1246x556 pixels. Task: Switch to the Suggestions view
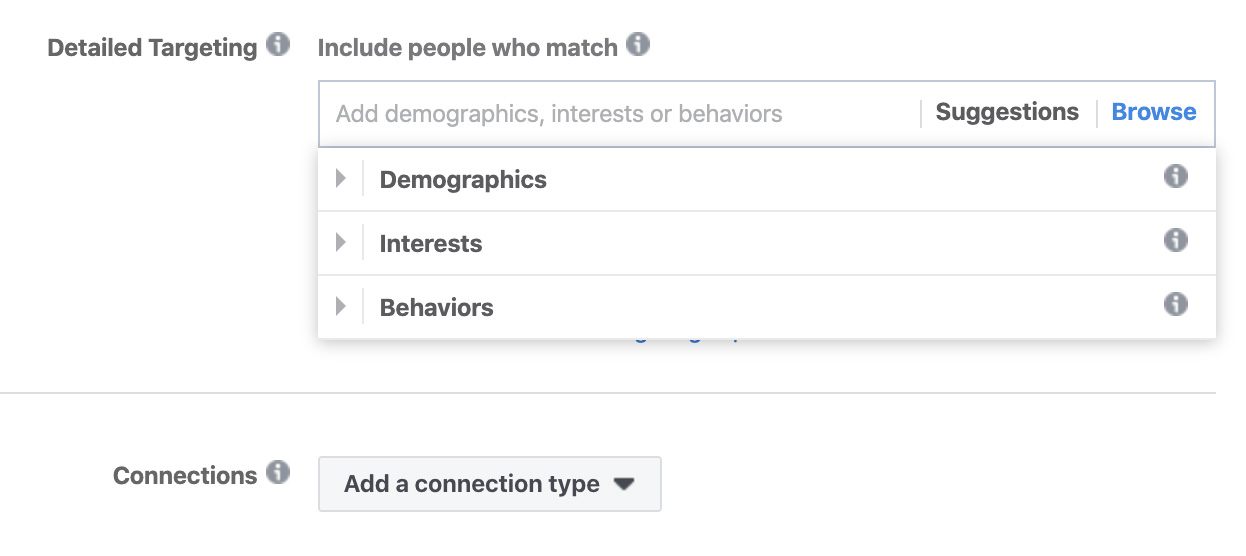[x=1007, y=112]
